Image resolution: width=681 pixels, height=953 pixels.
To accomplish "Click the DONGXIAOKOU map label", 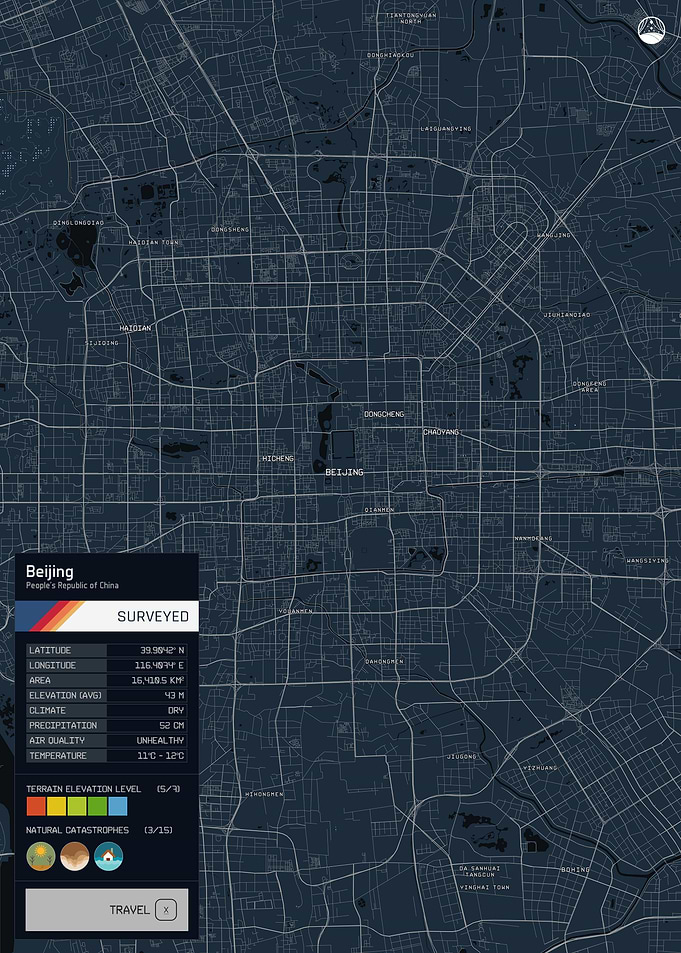I will pyautogui.click(x=390, y=55).
